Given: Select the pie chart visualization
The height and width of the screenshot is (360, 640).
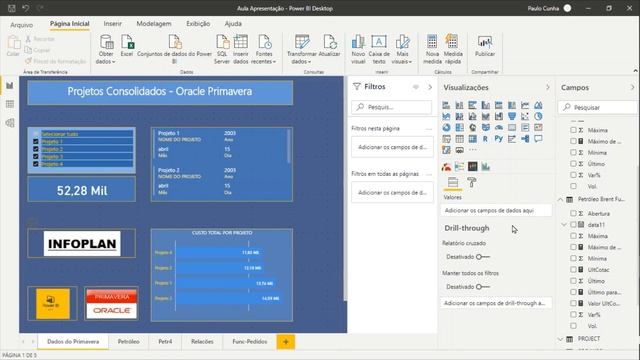Looking at the screenshot, I should click(x=538, y=116).
